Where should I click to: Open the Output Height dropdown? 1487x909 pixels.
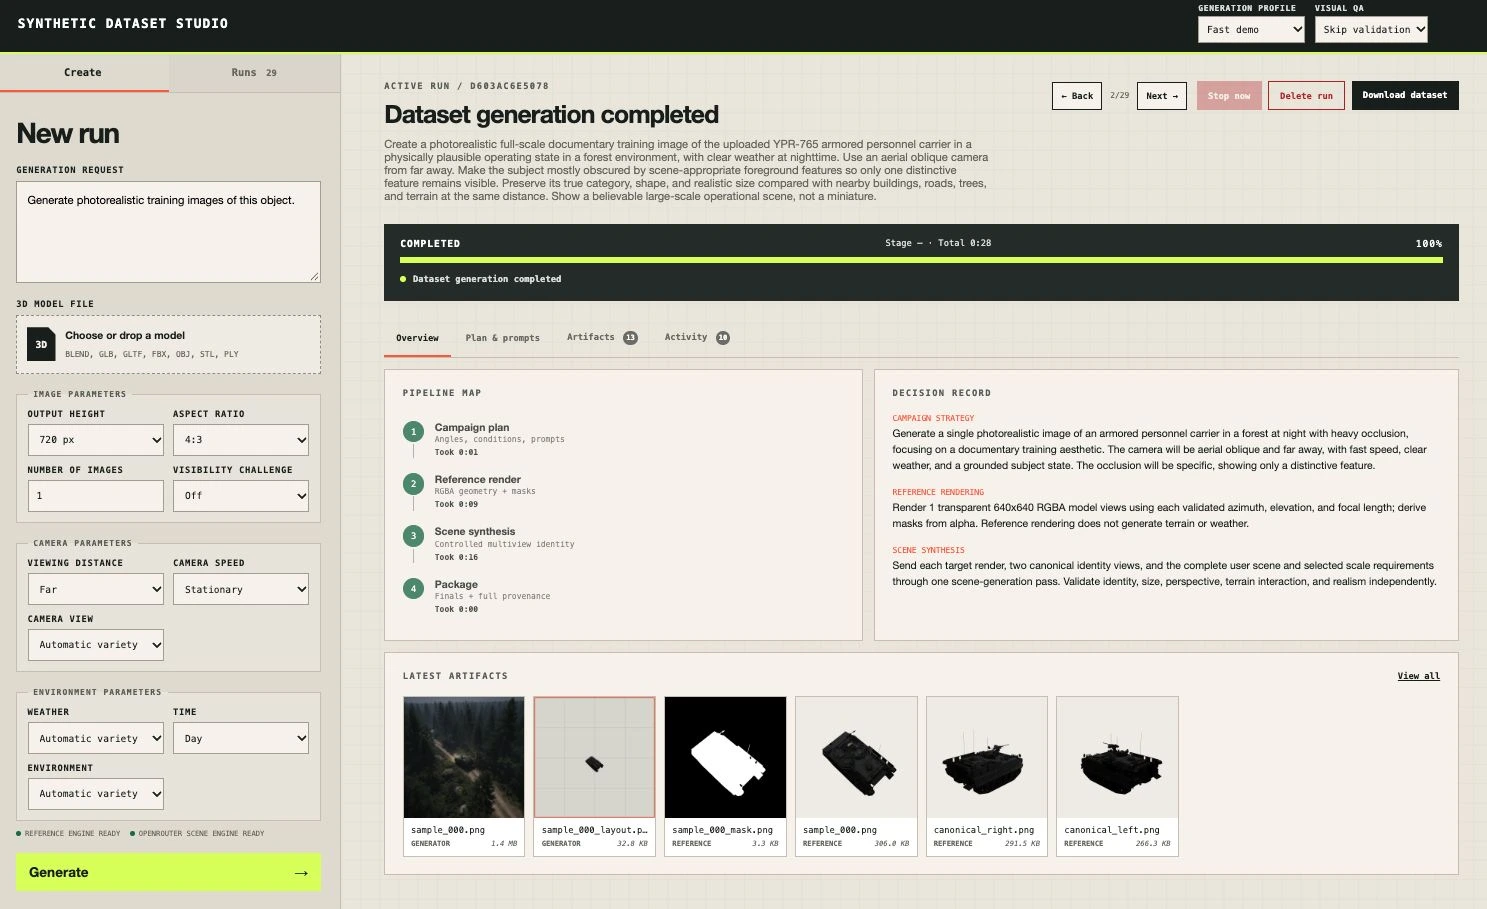(x=95, y=440)
